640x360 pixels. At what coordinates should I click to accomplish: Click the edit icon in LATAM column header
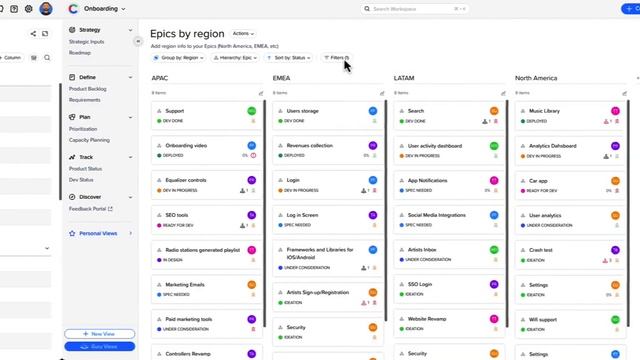tap(503, 93)
